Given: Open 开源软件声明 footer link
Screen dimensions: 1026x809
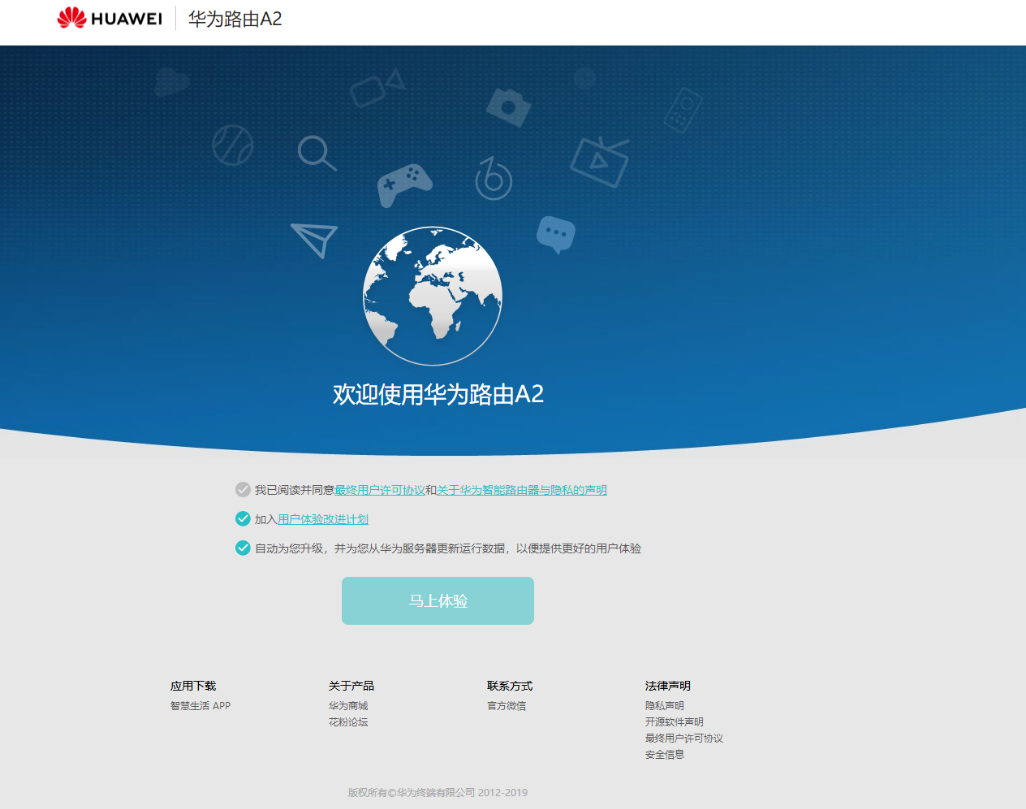Looking at the screenshot, I should click(x=675, y=722).
